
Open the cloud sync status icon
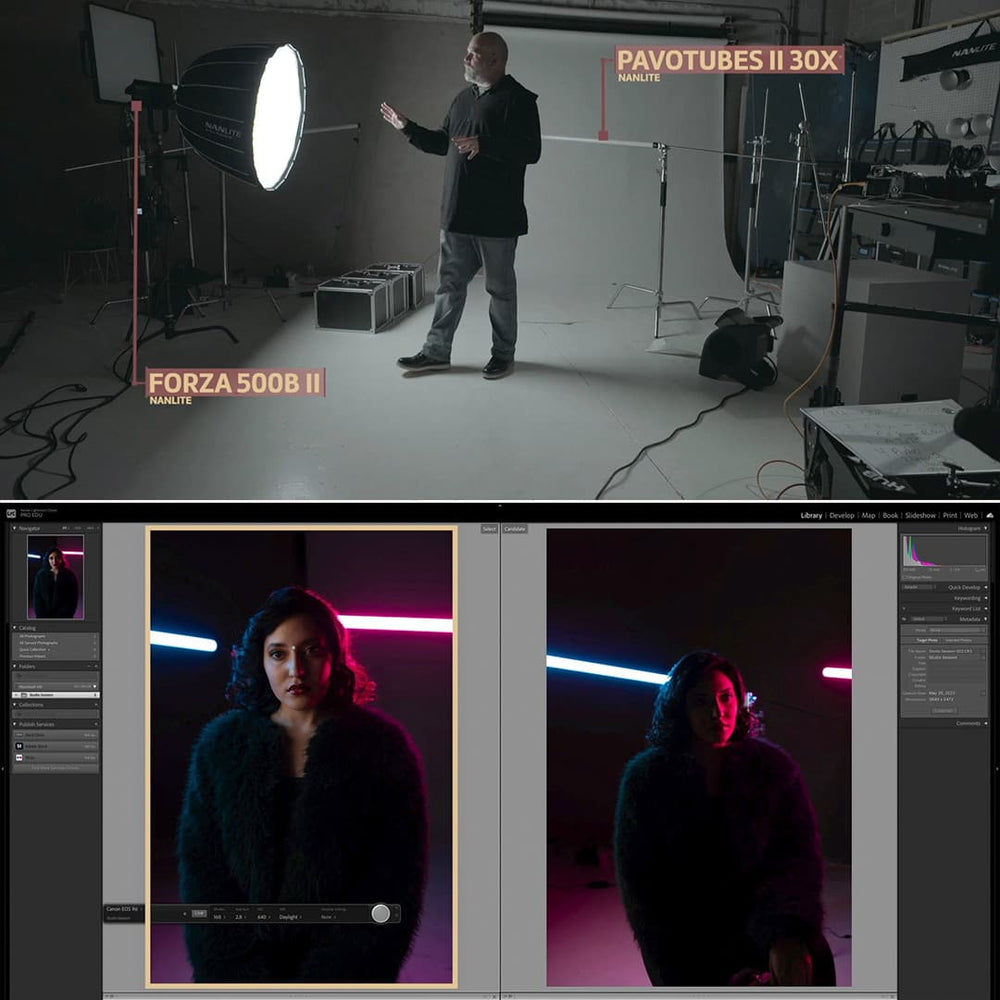(x=991, y=515)
